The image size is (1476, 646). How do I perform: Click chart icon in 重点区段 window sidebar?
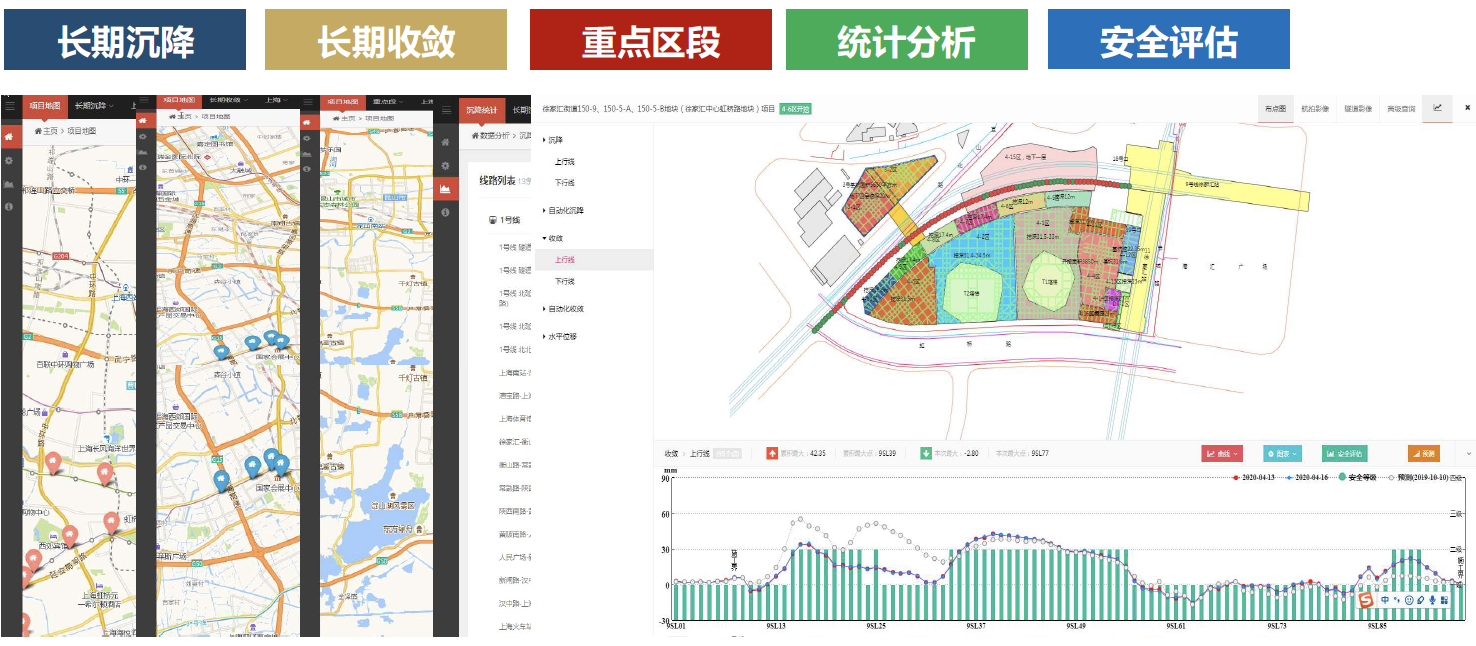(307, 154)
